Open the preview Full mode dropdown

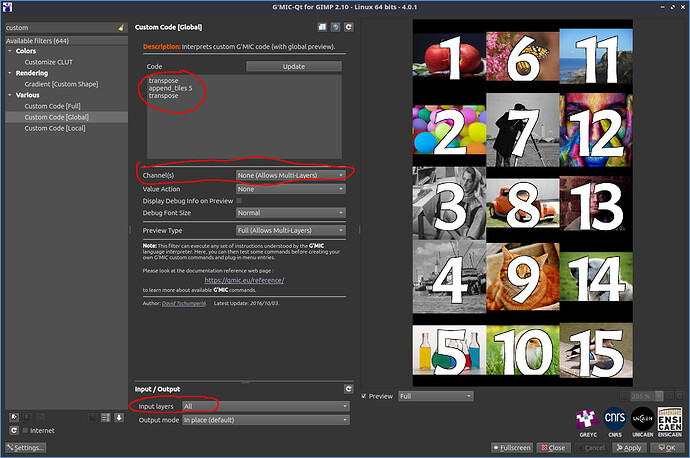click(x=436, y=396)
